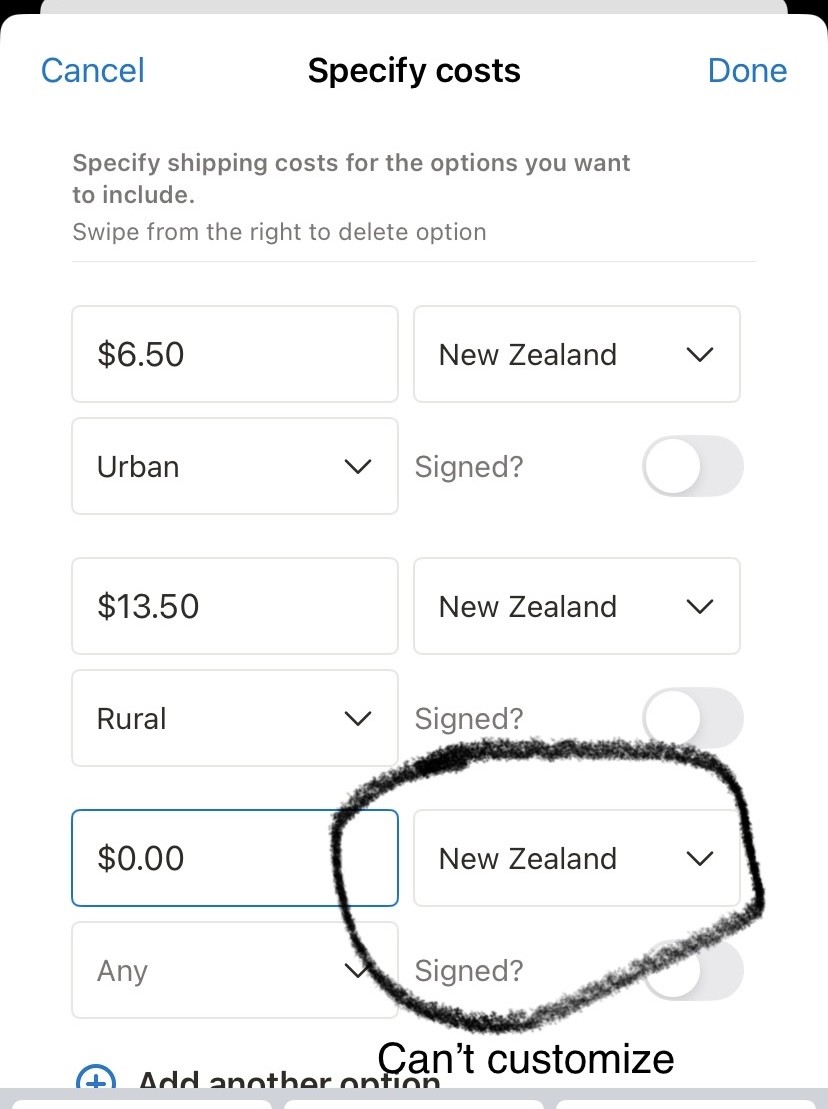The height and width of the screenshot is (1109, 828).
Task: Click the $13.50 shipping cost field
Action: pos(234,606)
